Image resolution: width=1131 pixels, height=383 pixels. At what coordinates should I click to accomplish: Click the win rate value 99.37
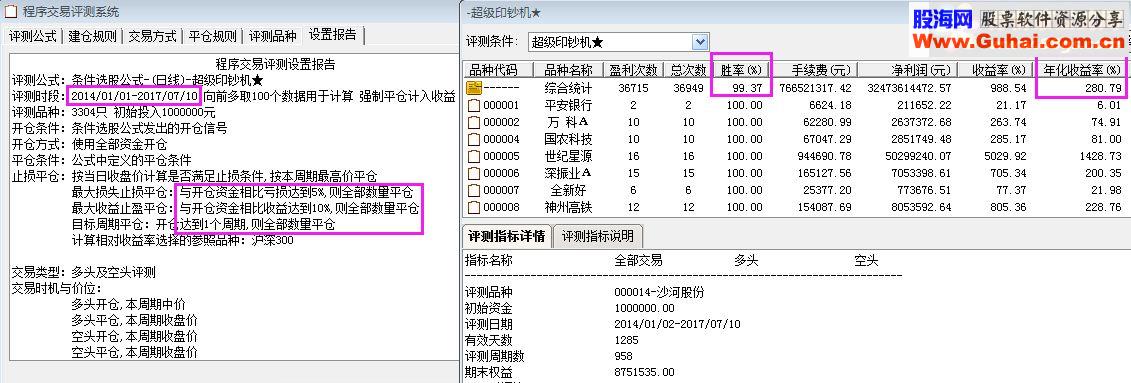point(747,89)
